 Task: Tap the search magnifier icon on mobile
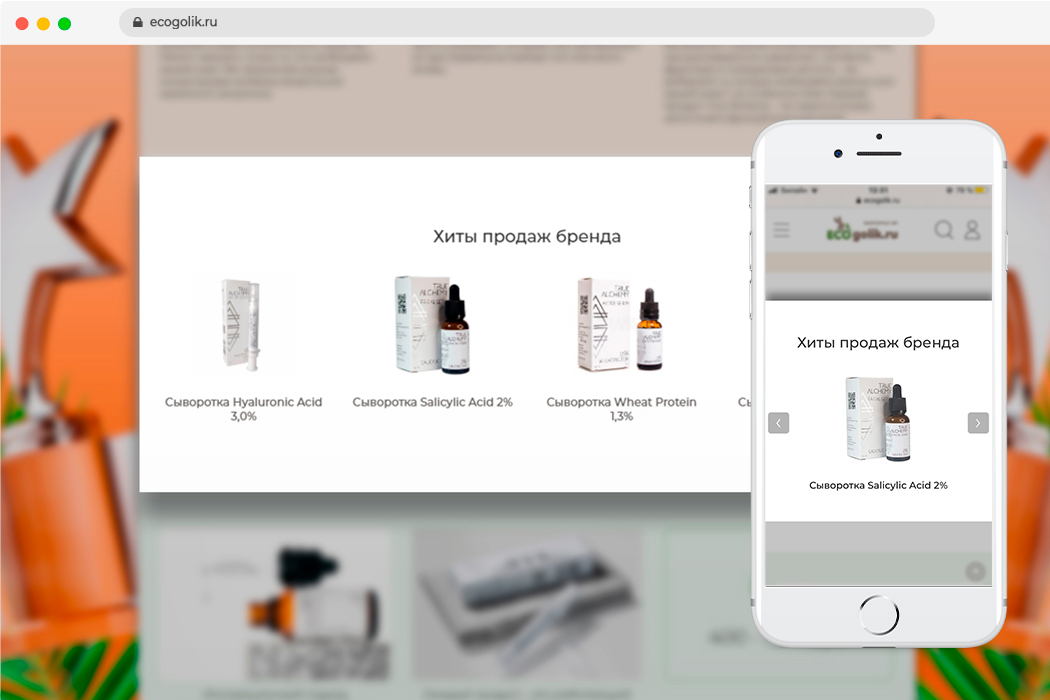(943, 230)
